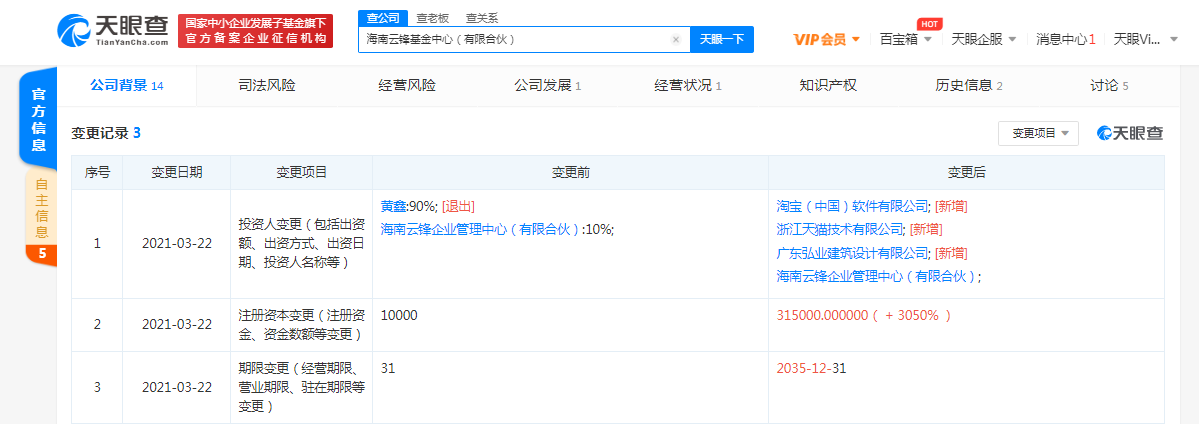Click the 2021-03-22 date in row 1
The height and width of the screenshot is (424, 1199).
[177, 244]
